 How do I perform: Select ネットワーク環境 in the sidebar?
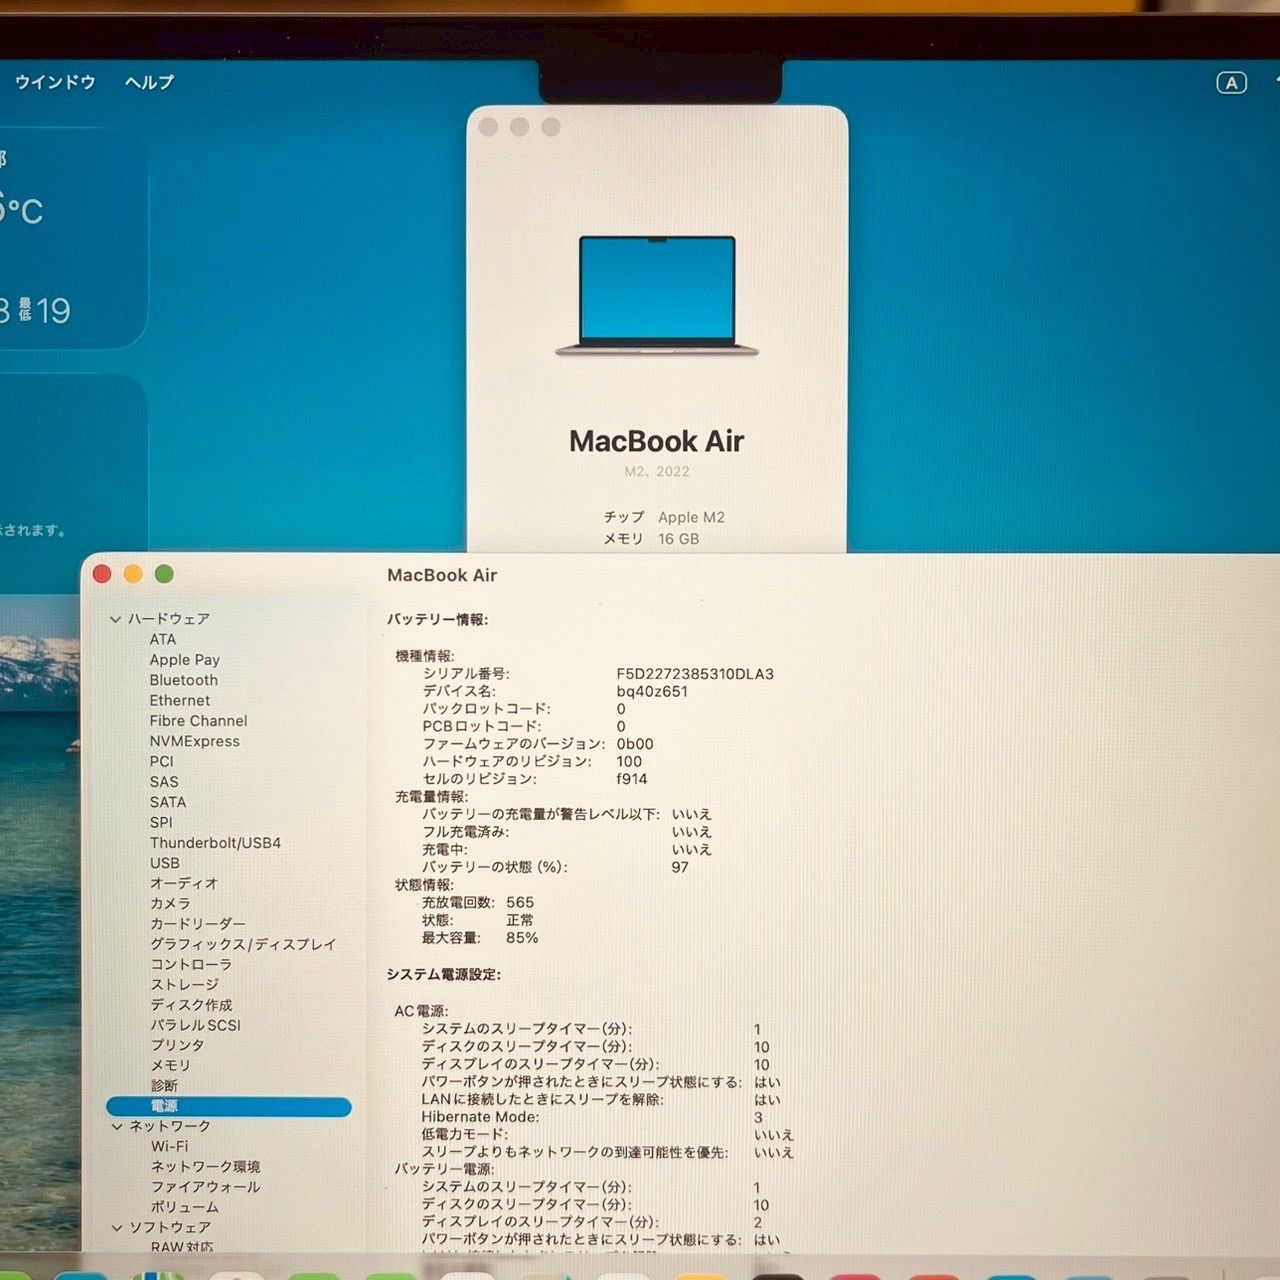(205, 1167)
